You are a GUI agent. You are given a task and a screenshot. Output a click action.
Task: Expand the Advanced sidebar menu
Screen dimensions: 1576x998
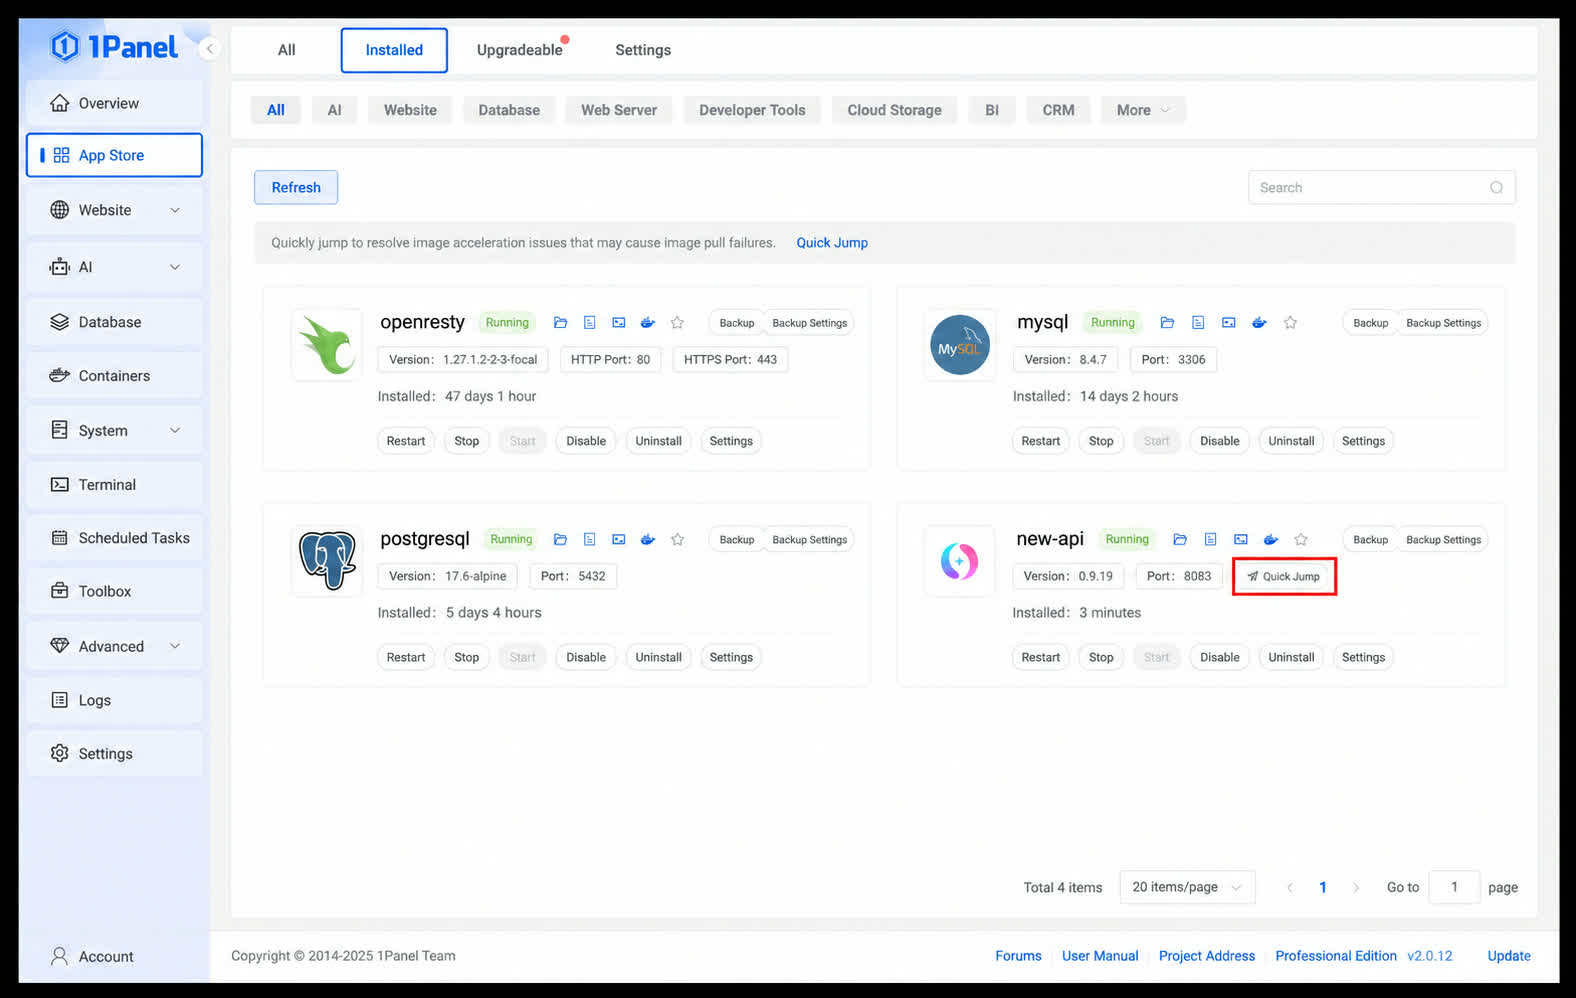pyautogui.click(x=115, y=647)
